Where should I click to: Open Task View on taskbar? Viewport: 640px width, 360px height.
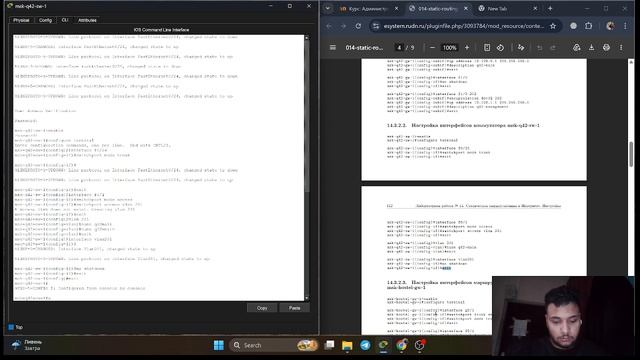click(329, 345)
